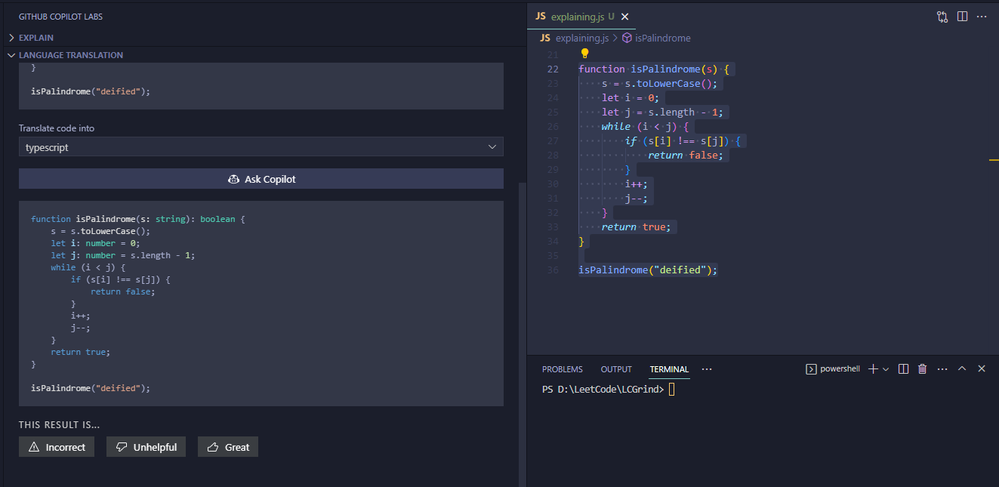This screenshot has height=487, width=999.
Task: Click the Ask Copilot button
Action: [261, 179]
